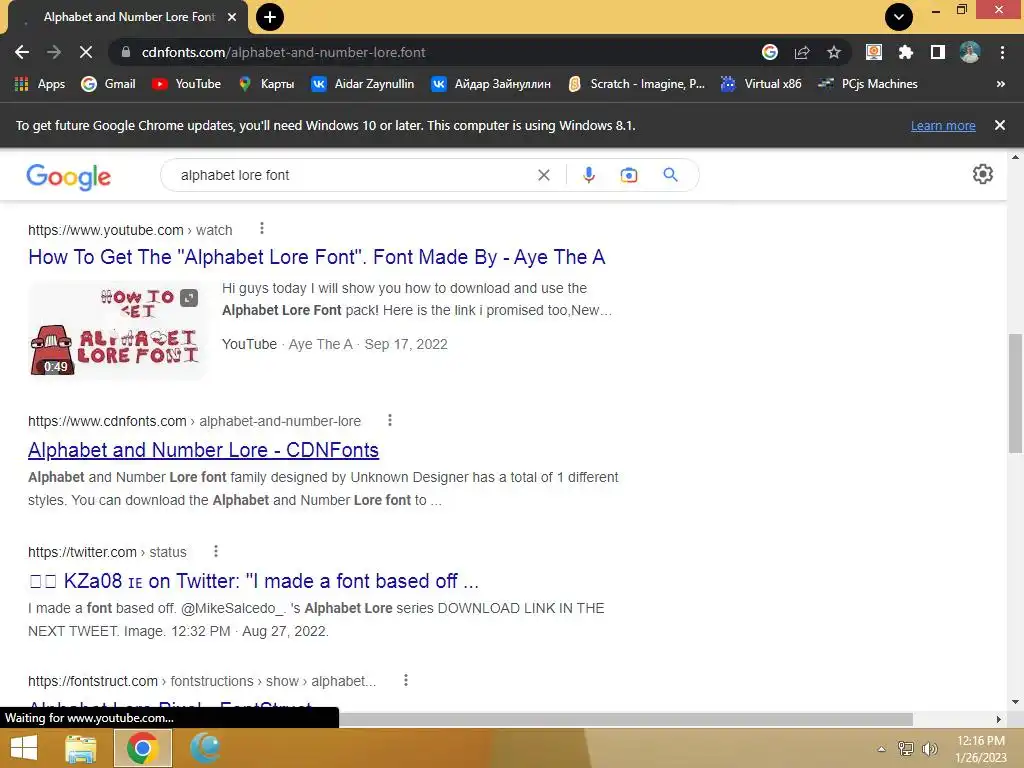Image resolution: width=1024 pixels, height=768 pixels.
Task: Search by image with the camera icon
Action: point(629,175)
